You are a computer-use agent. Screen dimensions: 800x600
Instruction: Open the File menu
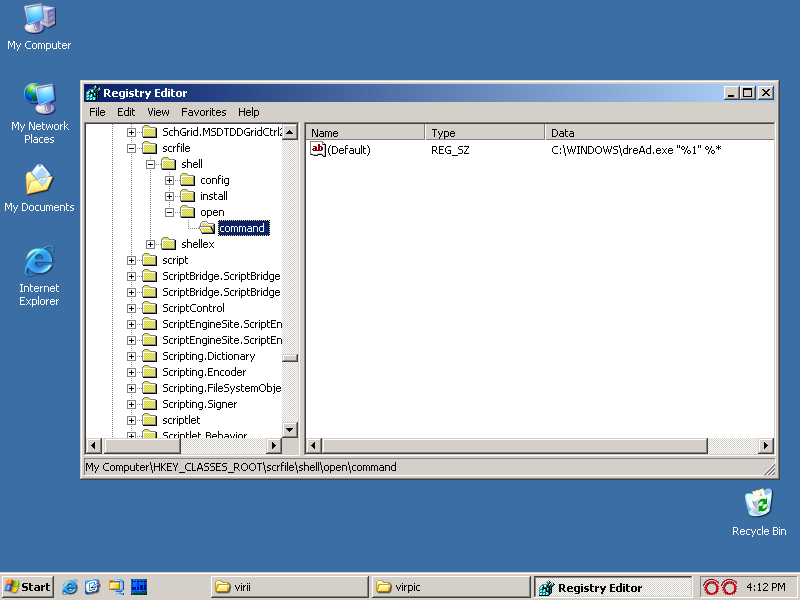[97, 112]
